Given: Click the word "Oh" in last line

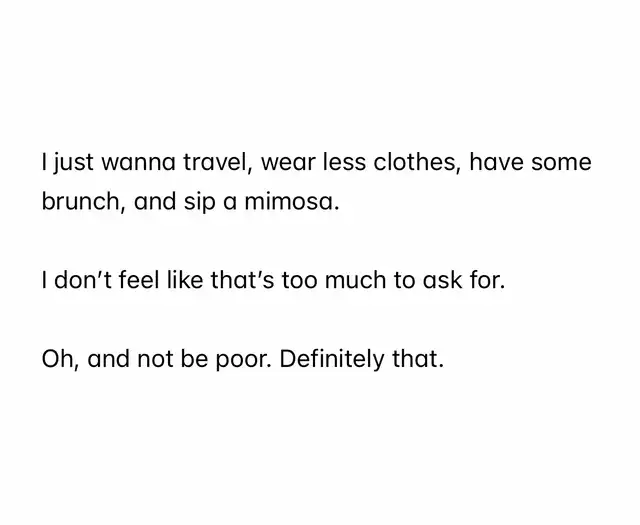Looking at the screenshot, I should [59, 359].
